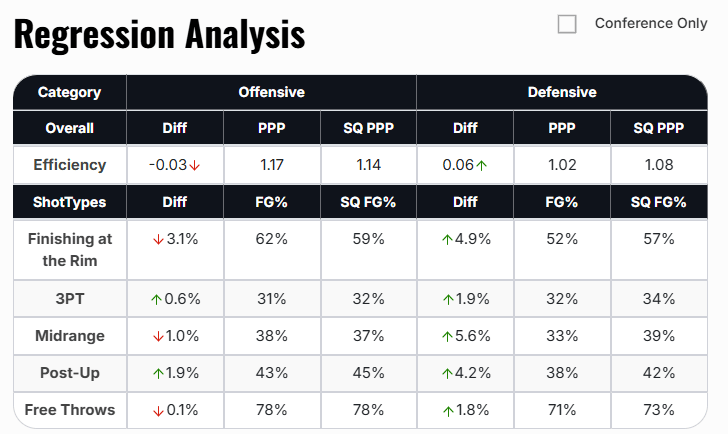Click offensive PPP value 1.17
The width and height of the screenshot is (728, 434).
coord(271,166)
